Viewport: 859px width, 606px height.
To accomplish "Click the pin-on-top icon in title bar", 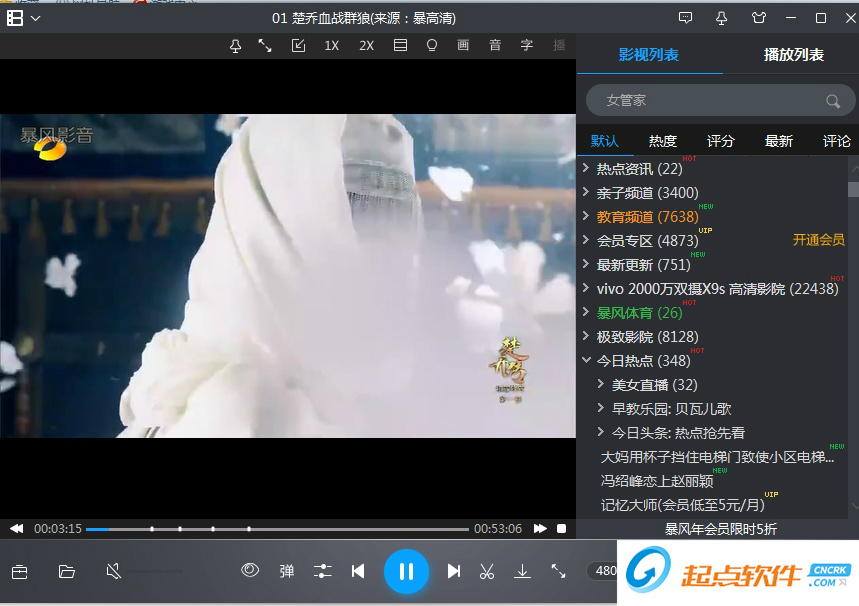I will 721,18.
